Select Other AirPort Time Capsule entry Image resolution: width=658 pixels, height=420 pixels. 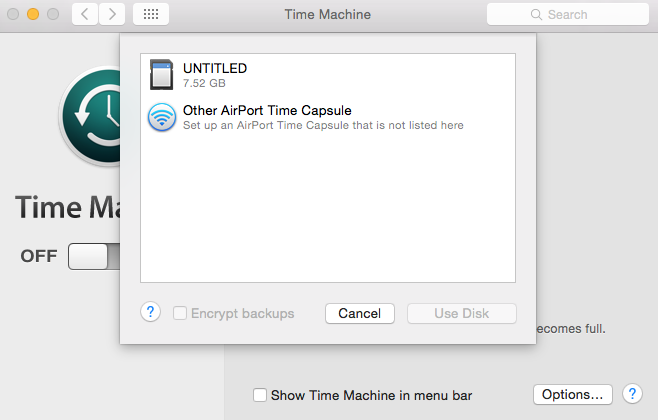[x=328, y=117]
